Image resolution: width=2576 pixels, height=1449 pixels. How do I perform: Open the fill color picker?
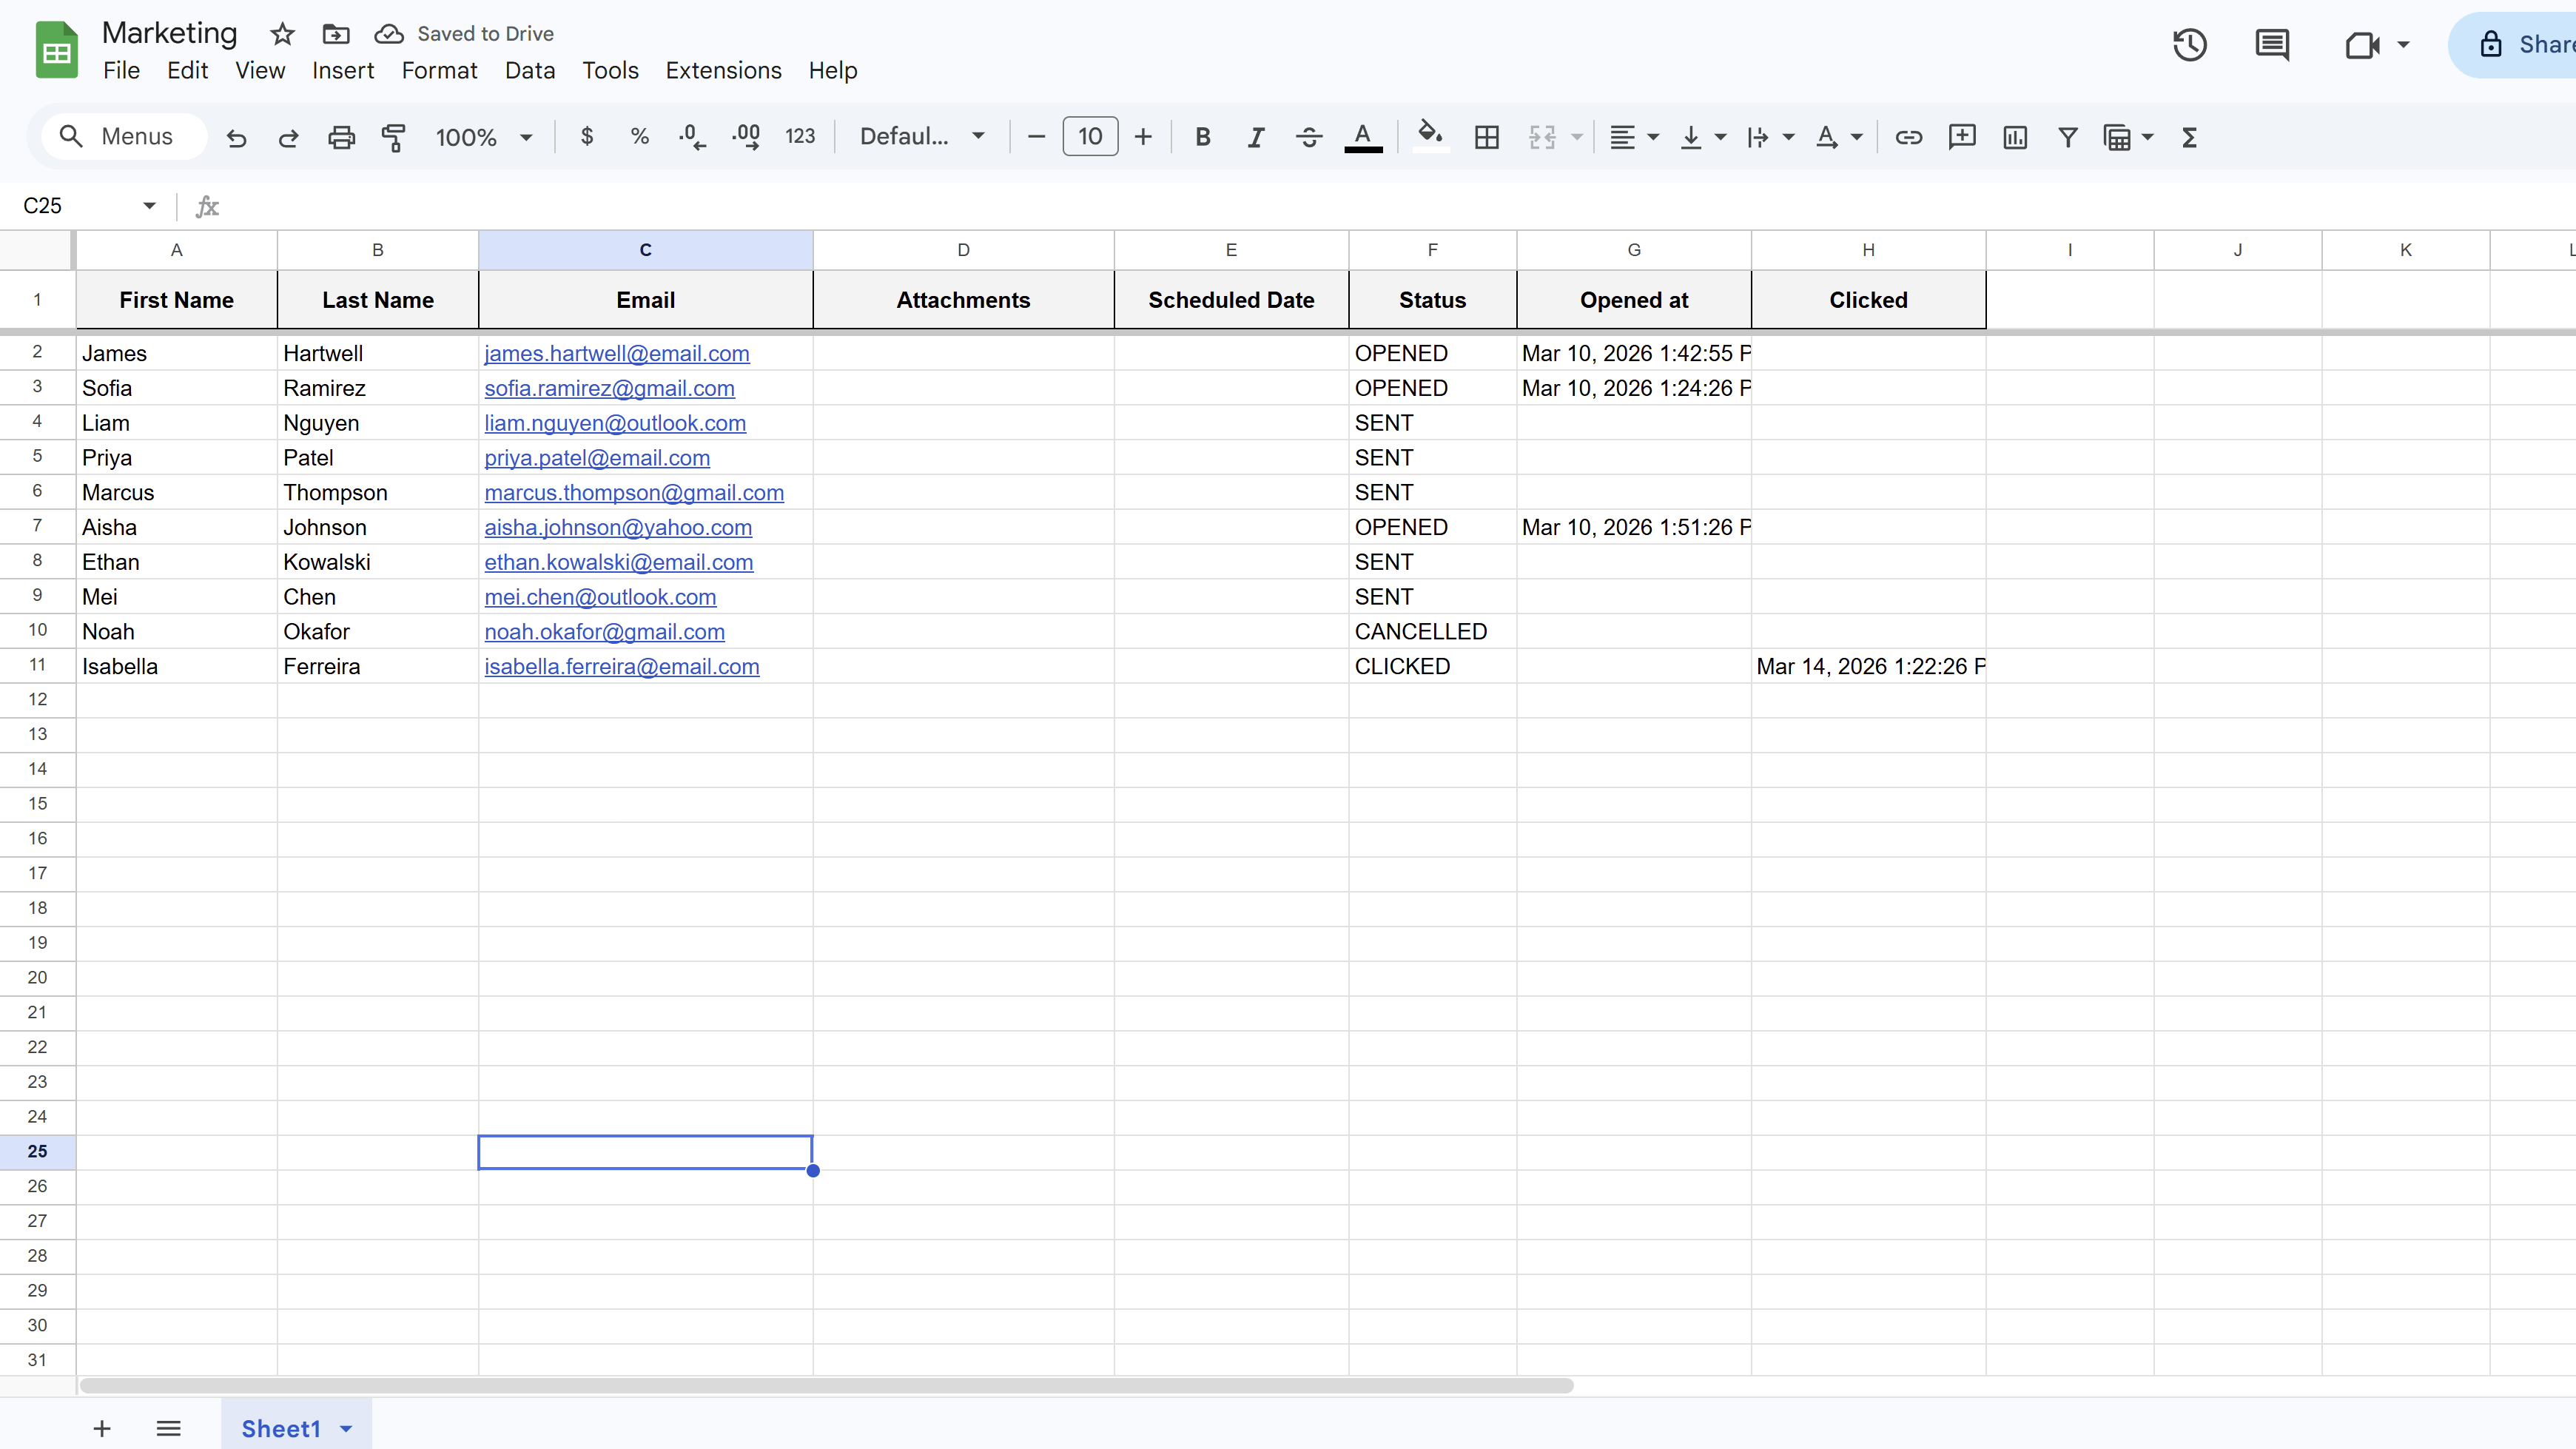(1430, 137)
